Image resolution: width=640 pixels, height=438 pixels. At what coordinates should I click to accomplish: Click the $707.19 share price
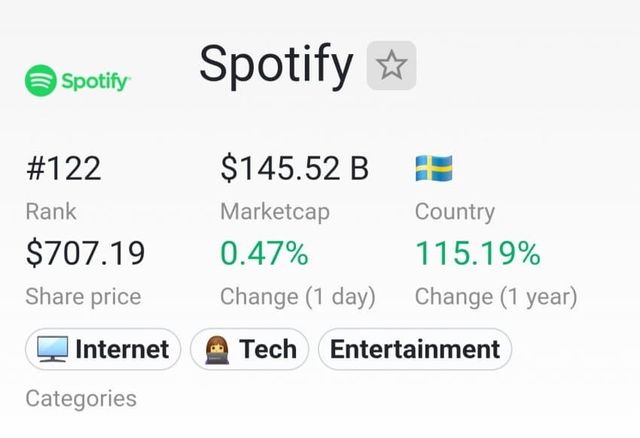click(x=85, y=254)
